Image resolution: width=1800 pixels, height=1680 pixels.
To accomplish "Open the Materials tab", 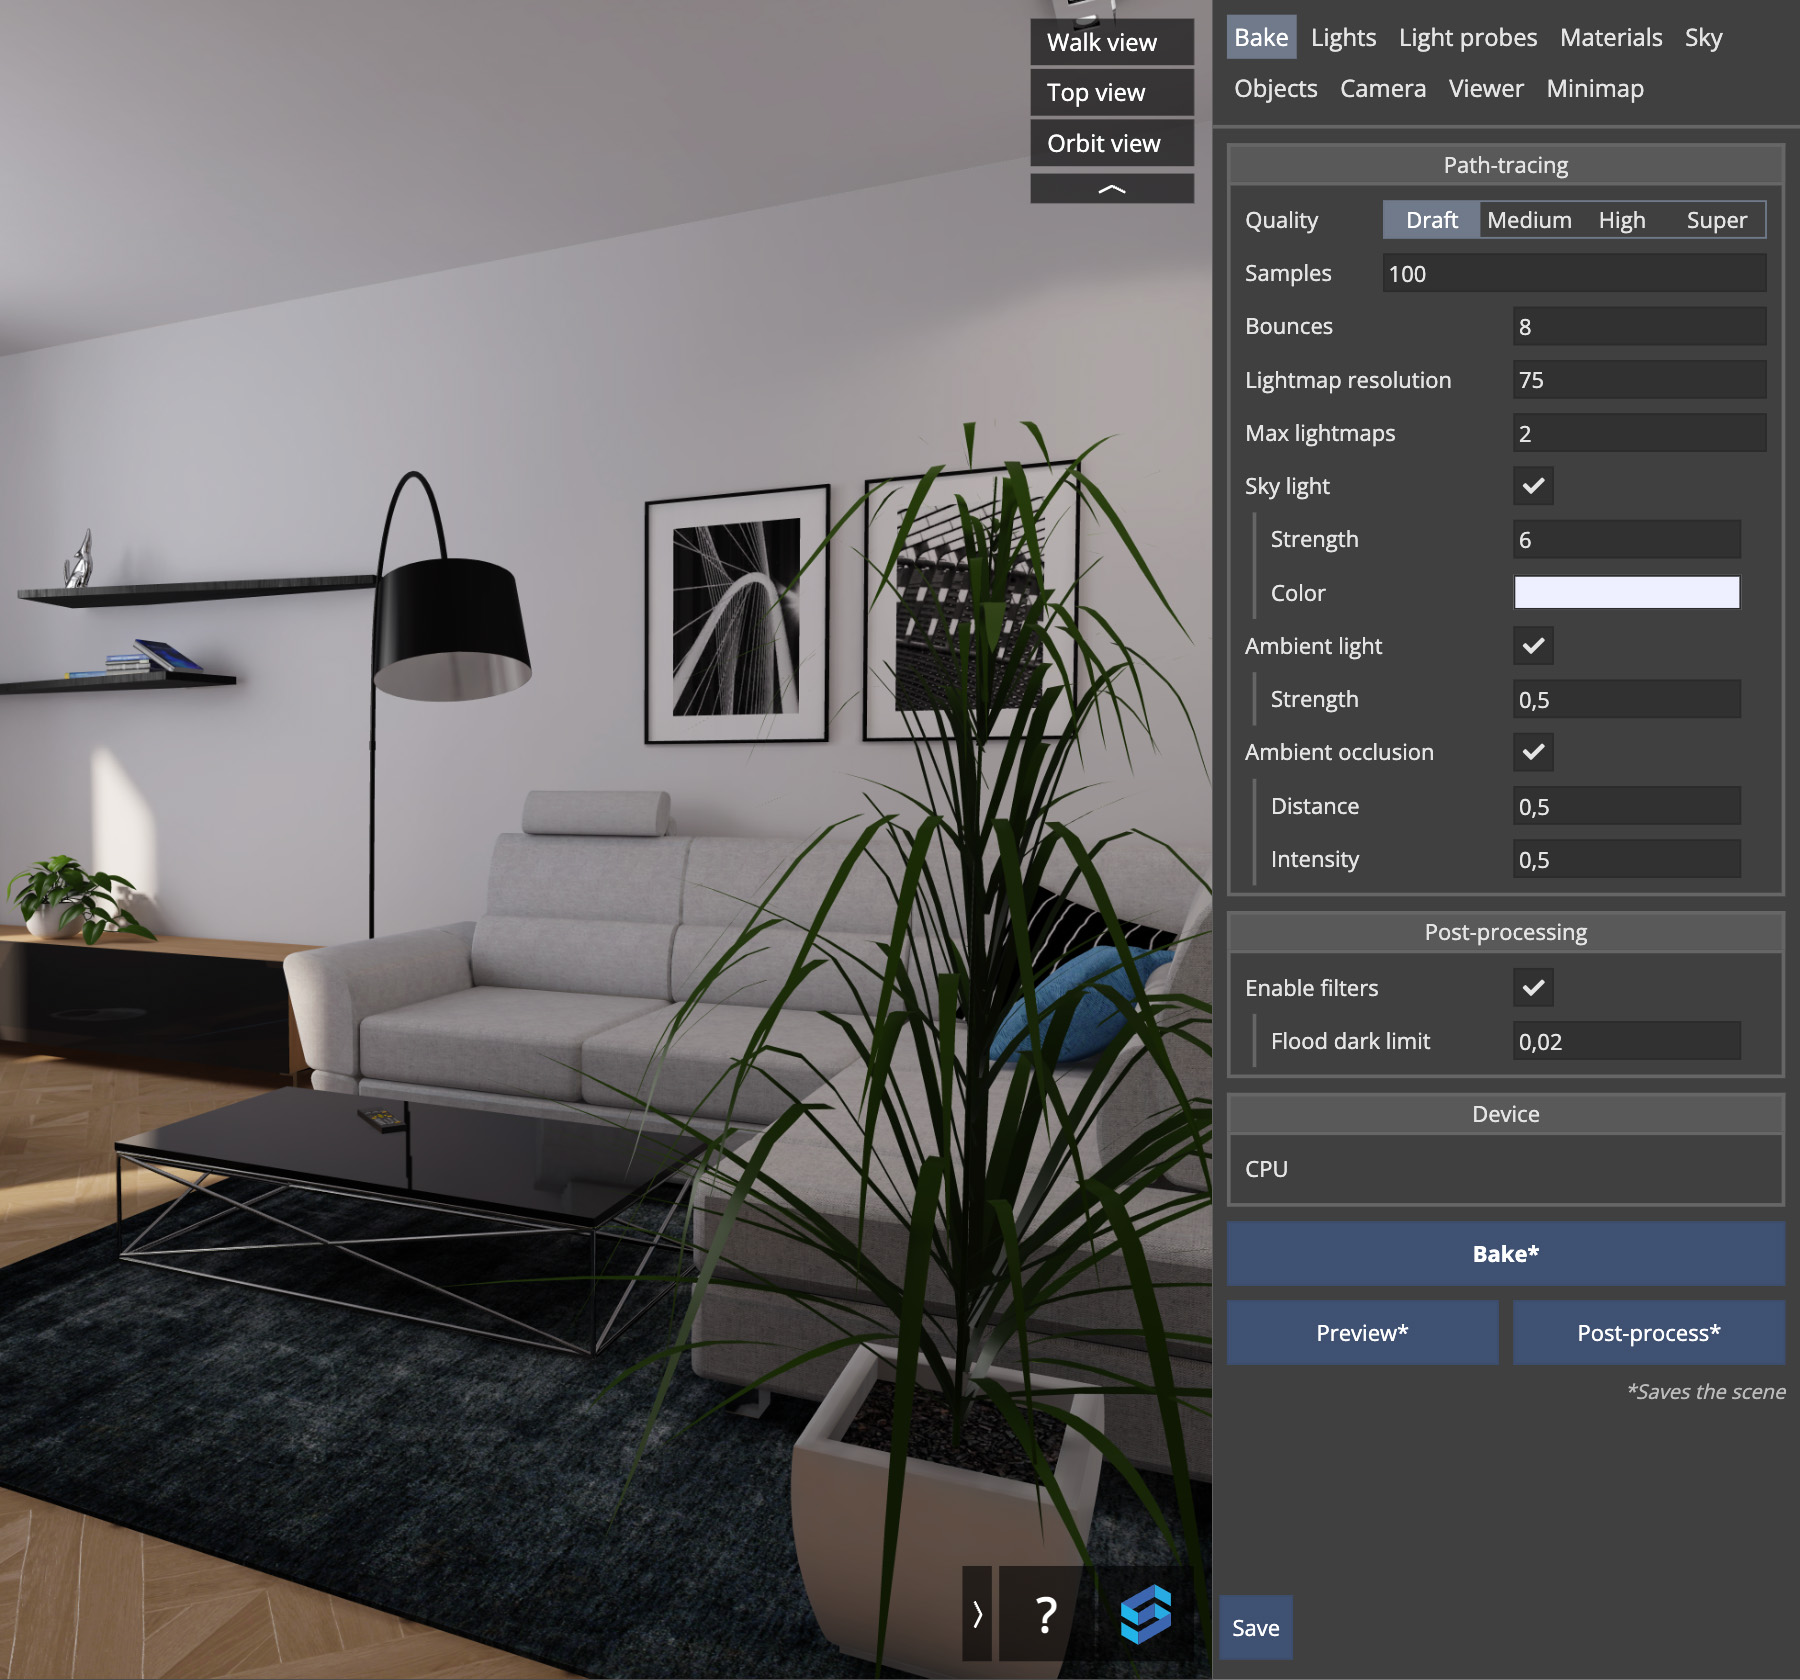I will (x=1610, y=37).
